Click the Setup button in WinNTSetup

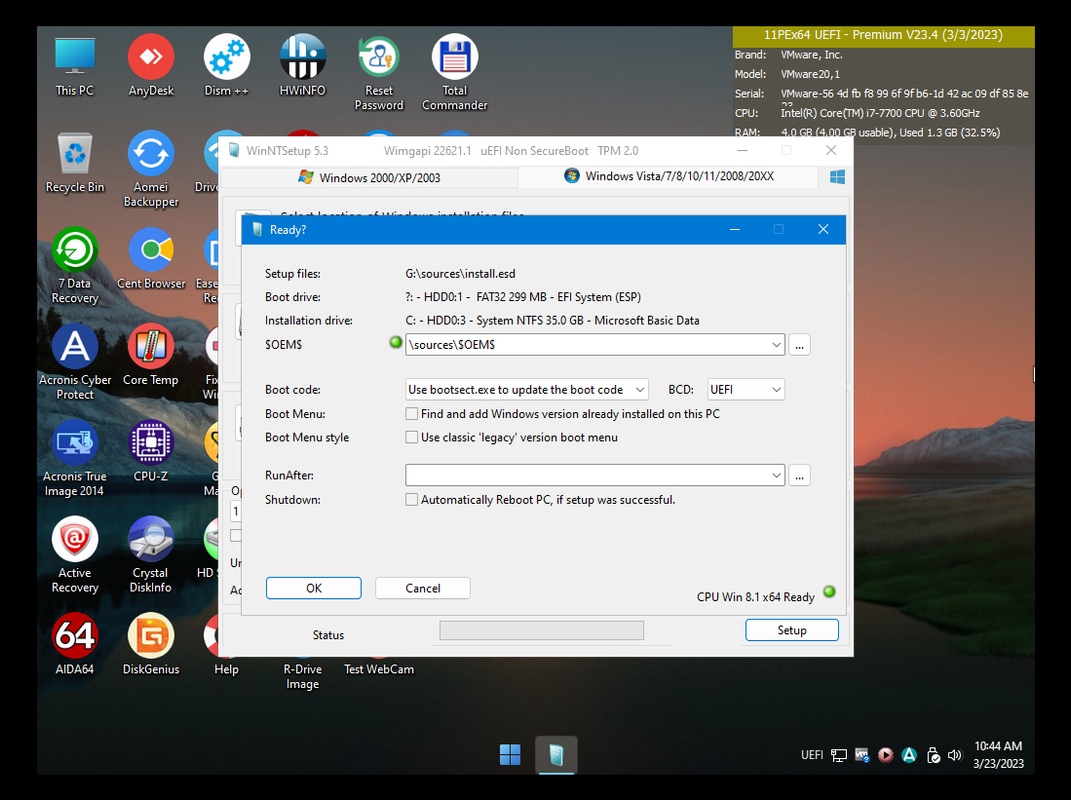point(792,630)
